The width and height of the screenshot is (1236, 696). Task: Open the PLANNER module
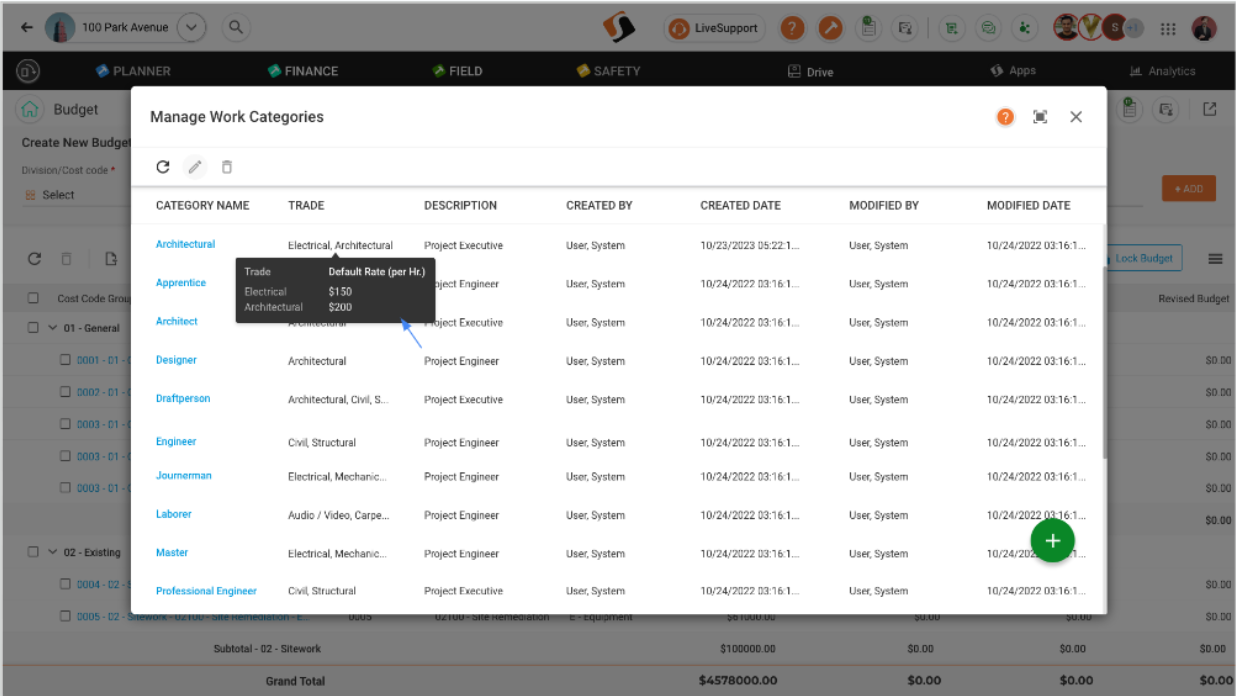tap(133, 71)
